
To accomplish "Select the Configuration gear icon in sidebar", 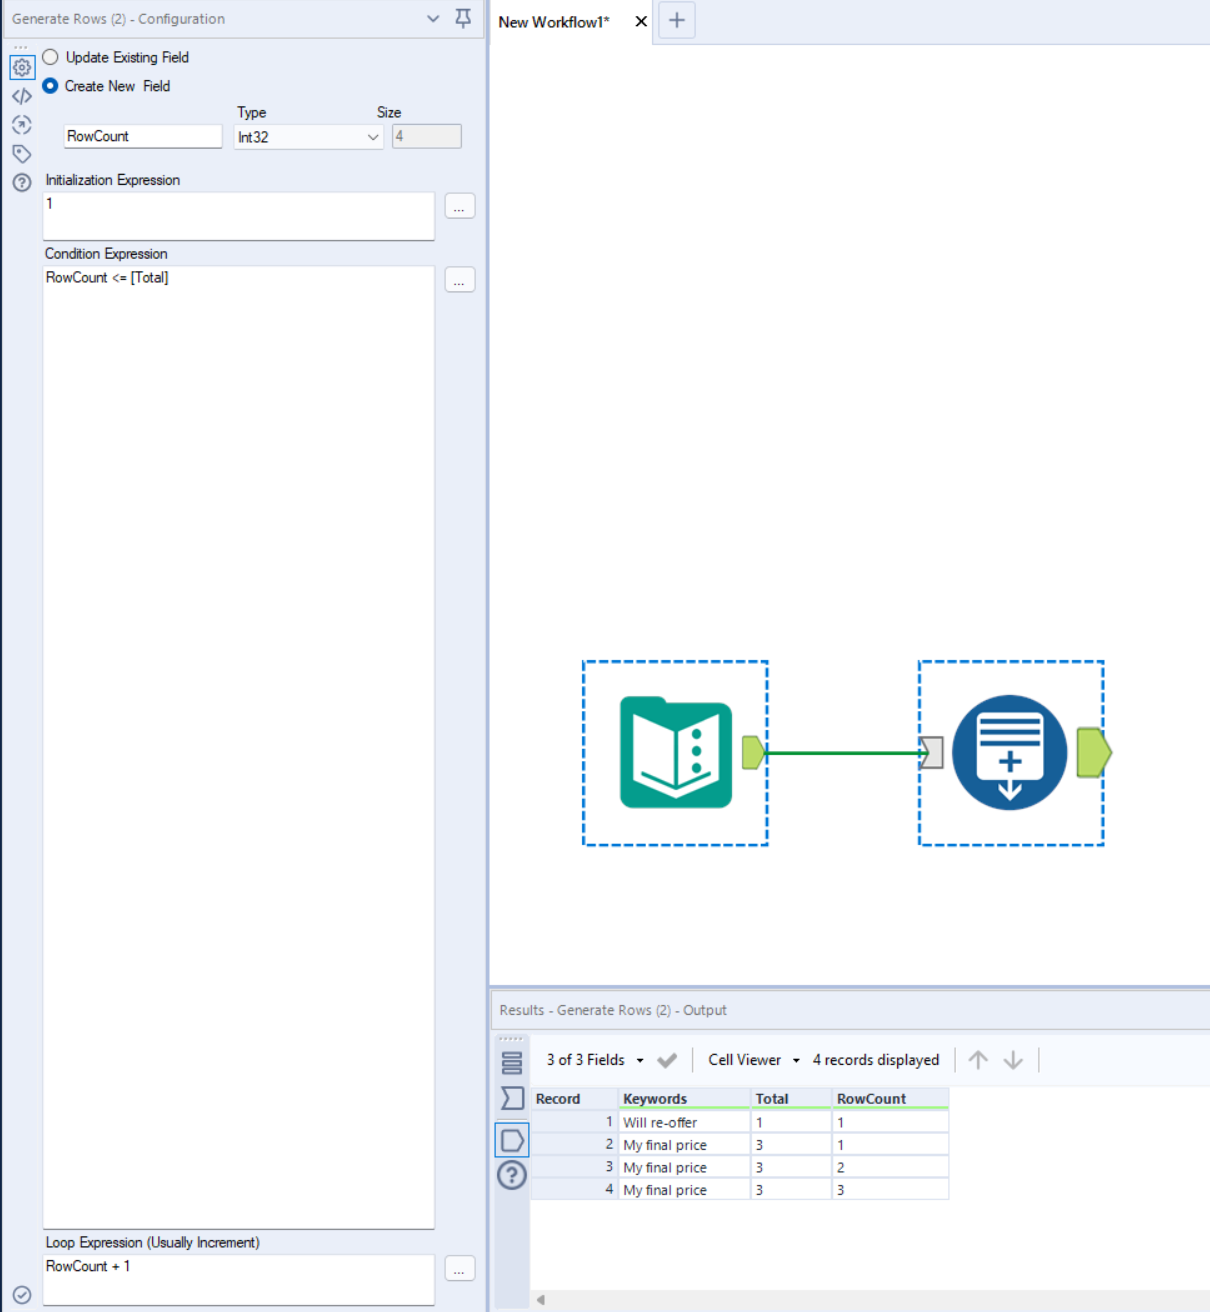I will coord(21,67).
